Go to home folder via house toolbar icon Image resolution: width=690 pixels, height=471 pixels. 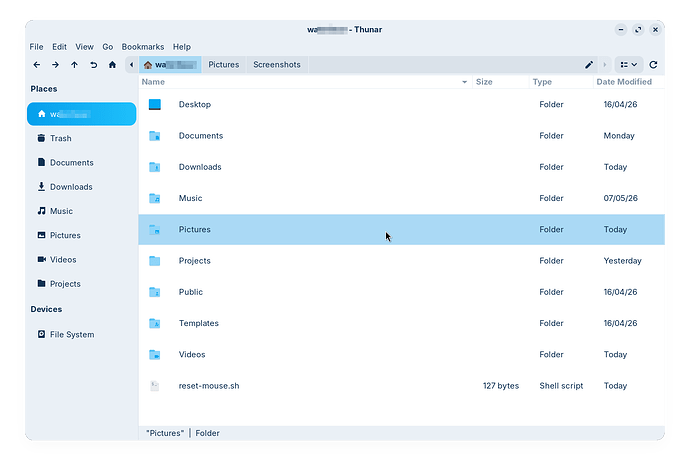[112, 65]
